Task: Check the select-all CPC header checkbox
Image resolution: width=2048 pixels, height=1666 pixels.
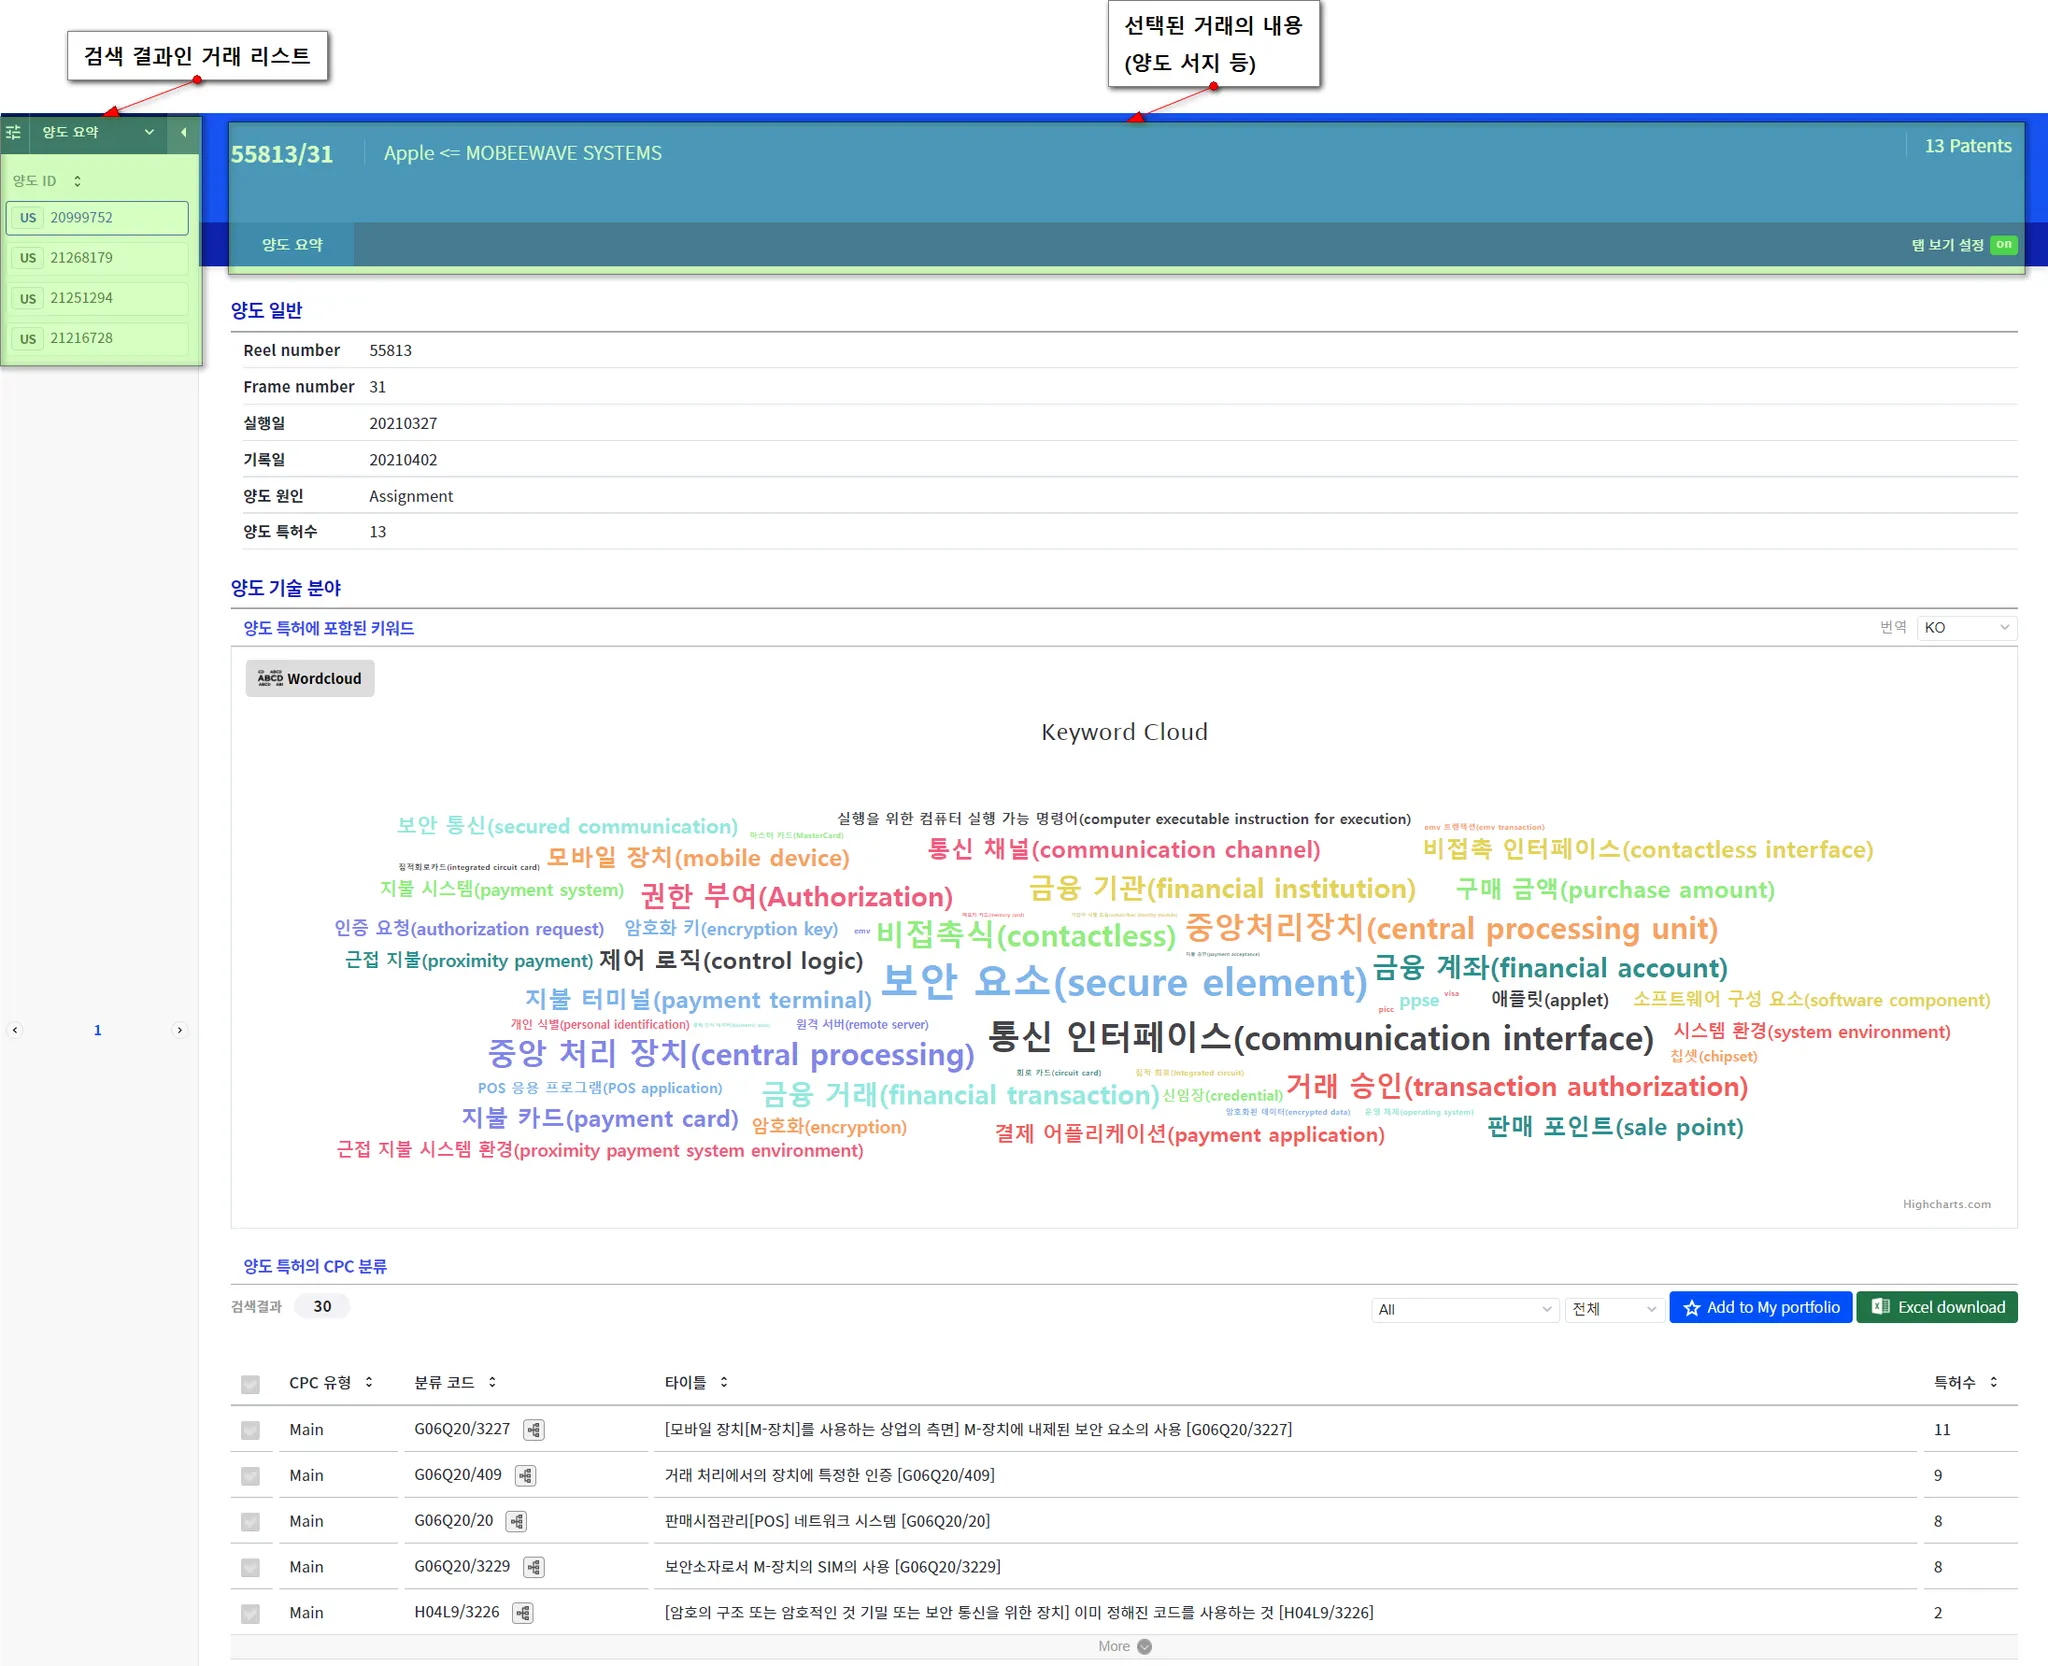Action: coord(250,1384)
